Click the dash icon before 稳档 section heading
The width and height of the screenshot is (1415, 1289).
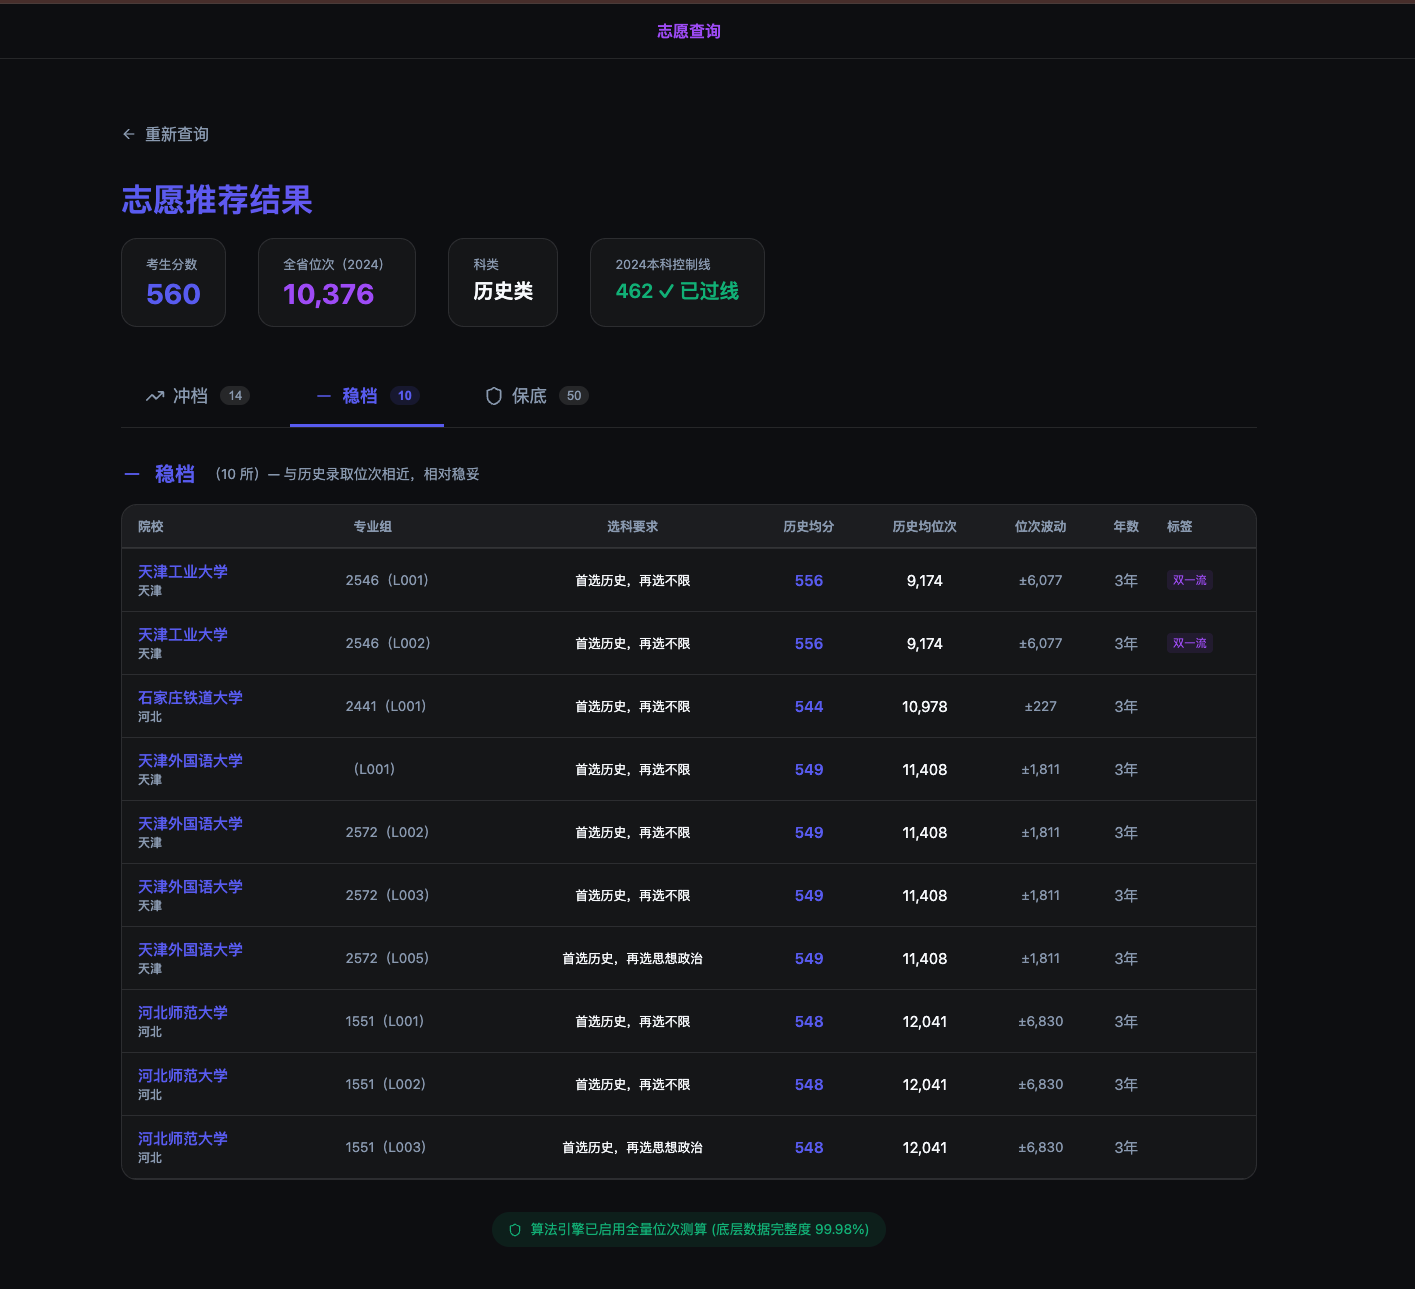pos(132,474)
